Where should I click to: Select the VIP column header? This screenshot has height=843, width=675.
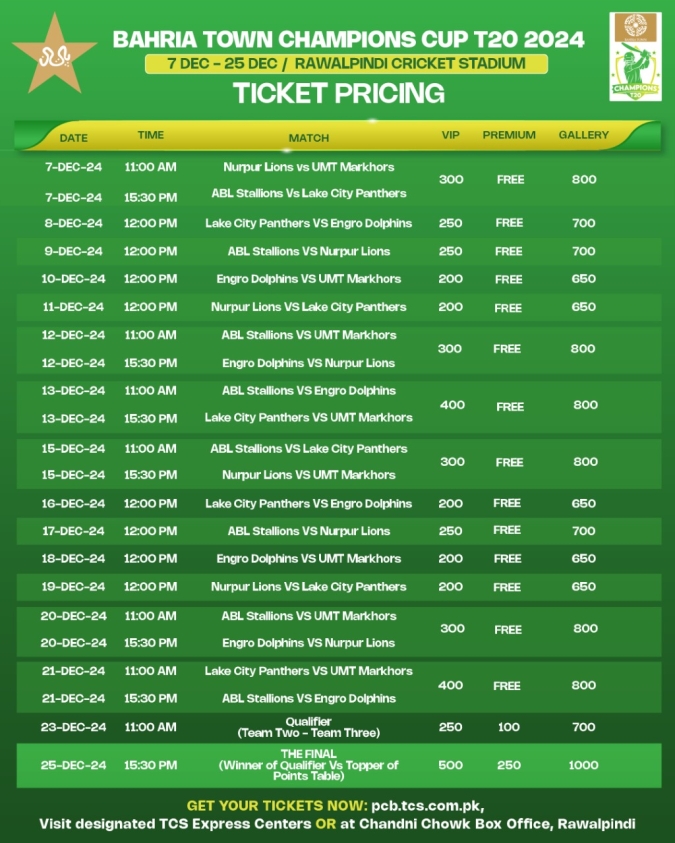(x=450, y=135)
